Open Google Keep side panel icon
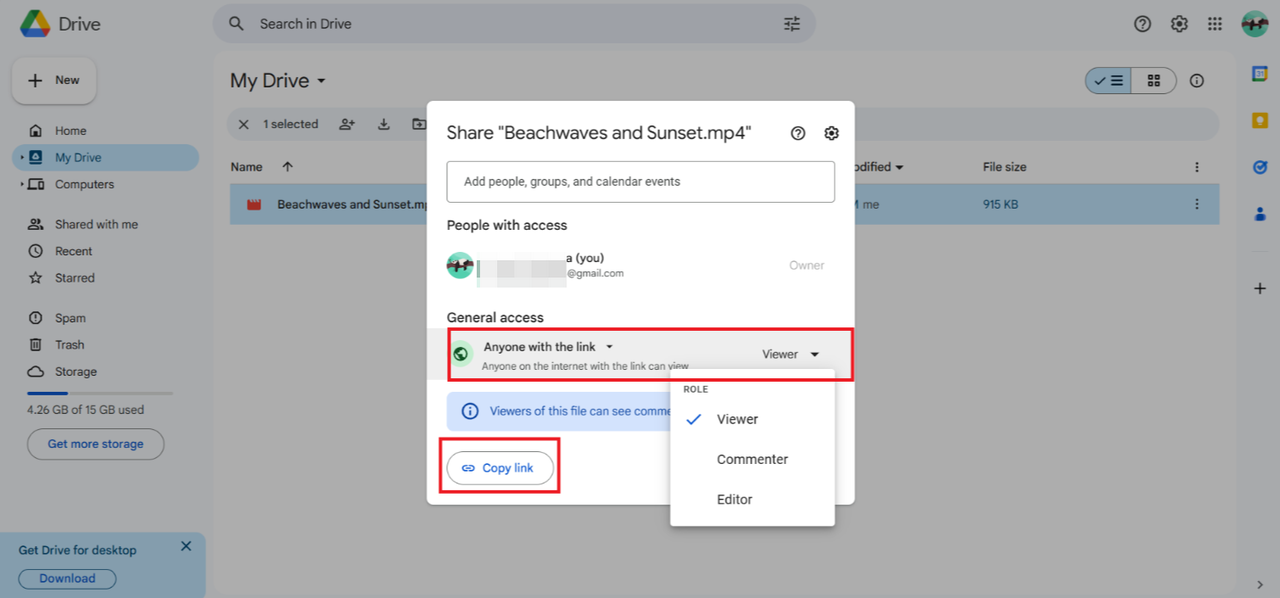This screenshot has height=598, width=1280. coord(1260,121)
